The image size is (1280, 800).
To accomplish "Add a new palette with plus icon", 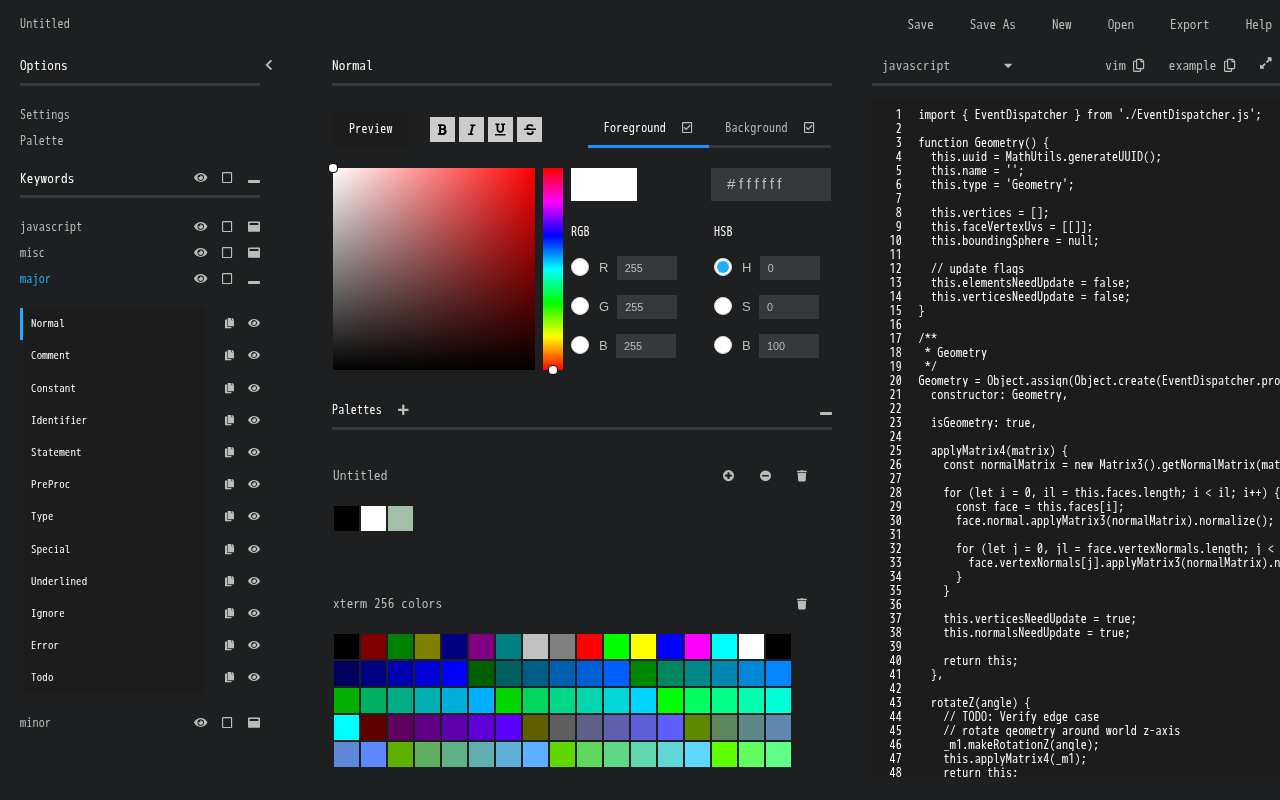I will click(403, 410).
